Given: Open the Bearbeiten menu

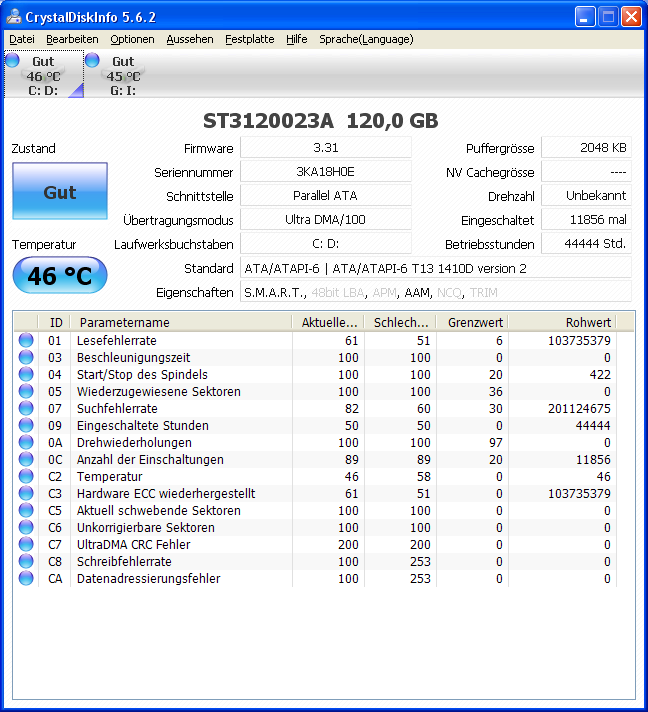Looking at the screenshot, I should point(72,40).
